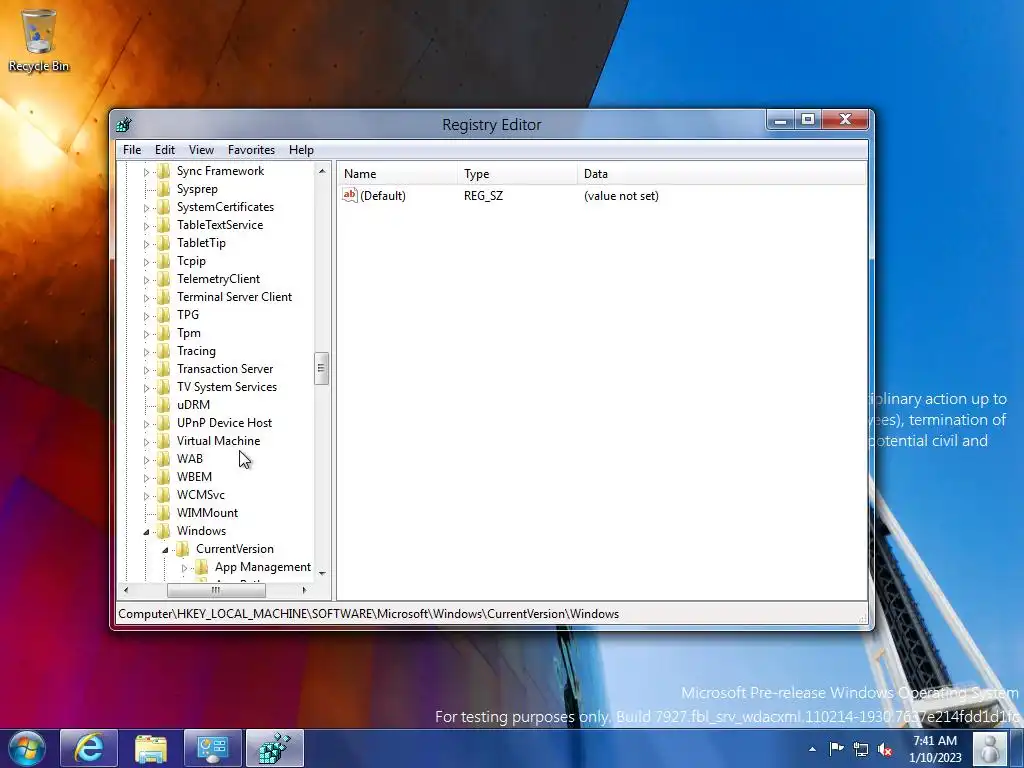Open the File menu
The height and width of the screenshot is (768, 1024).
tap(132, 150)
